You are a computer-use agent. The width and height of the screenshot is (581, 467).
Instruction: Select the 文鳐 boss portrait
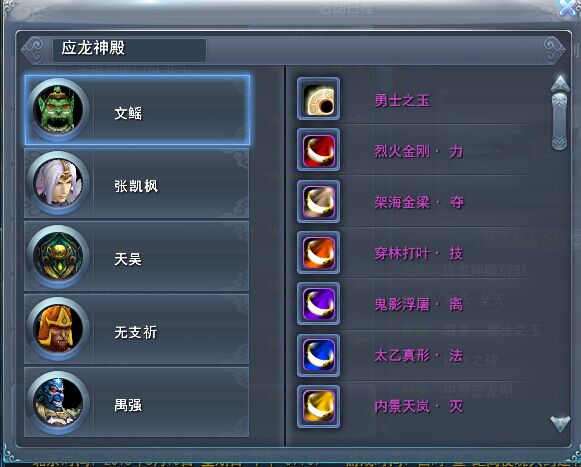[x=58, y=110]
